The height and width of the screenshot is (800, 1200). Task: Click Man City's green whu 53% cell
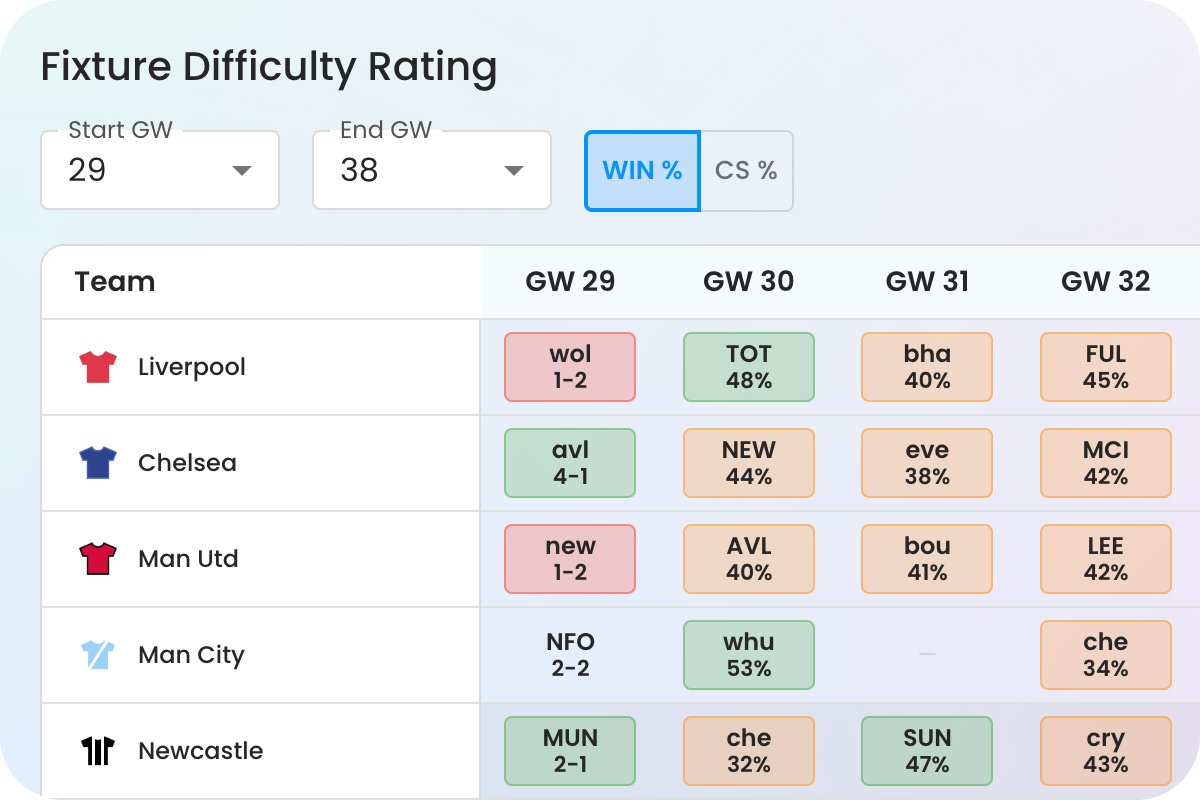748,655
